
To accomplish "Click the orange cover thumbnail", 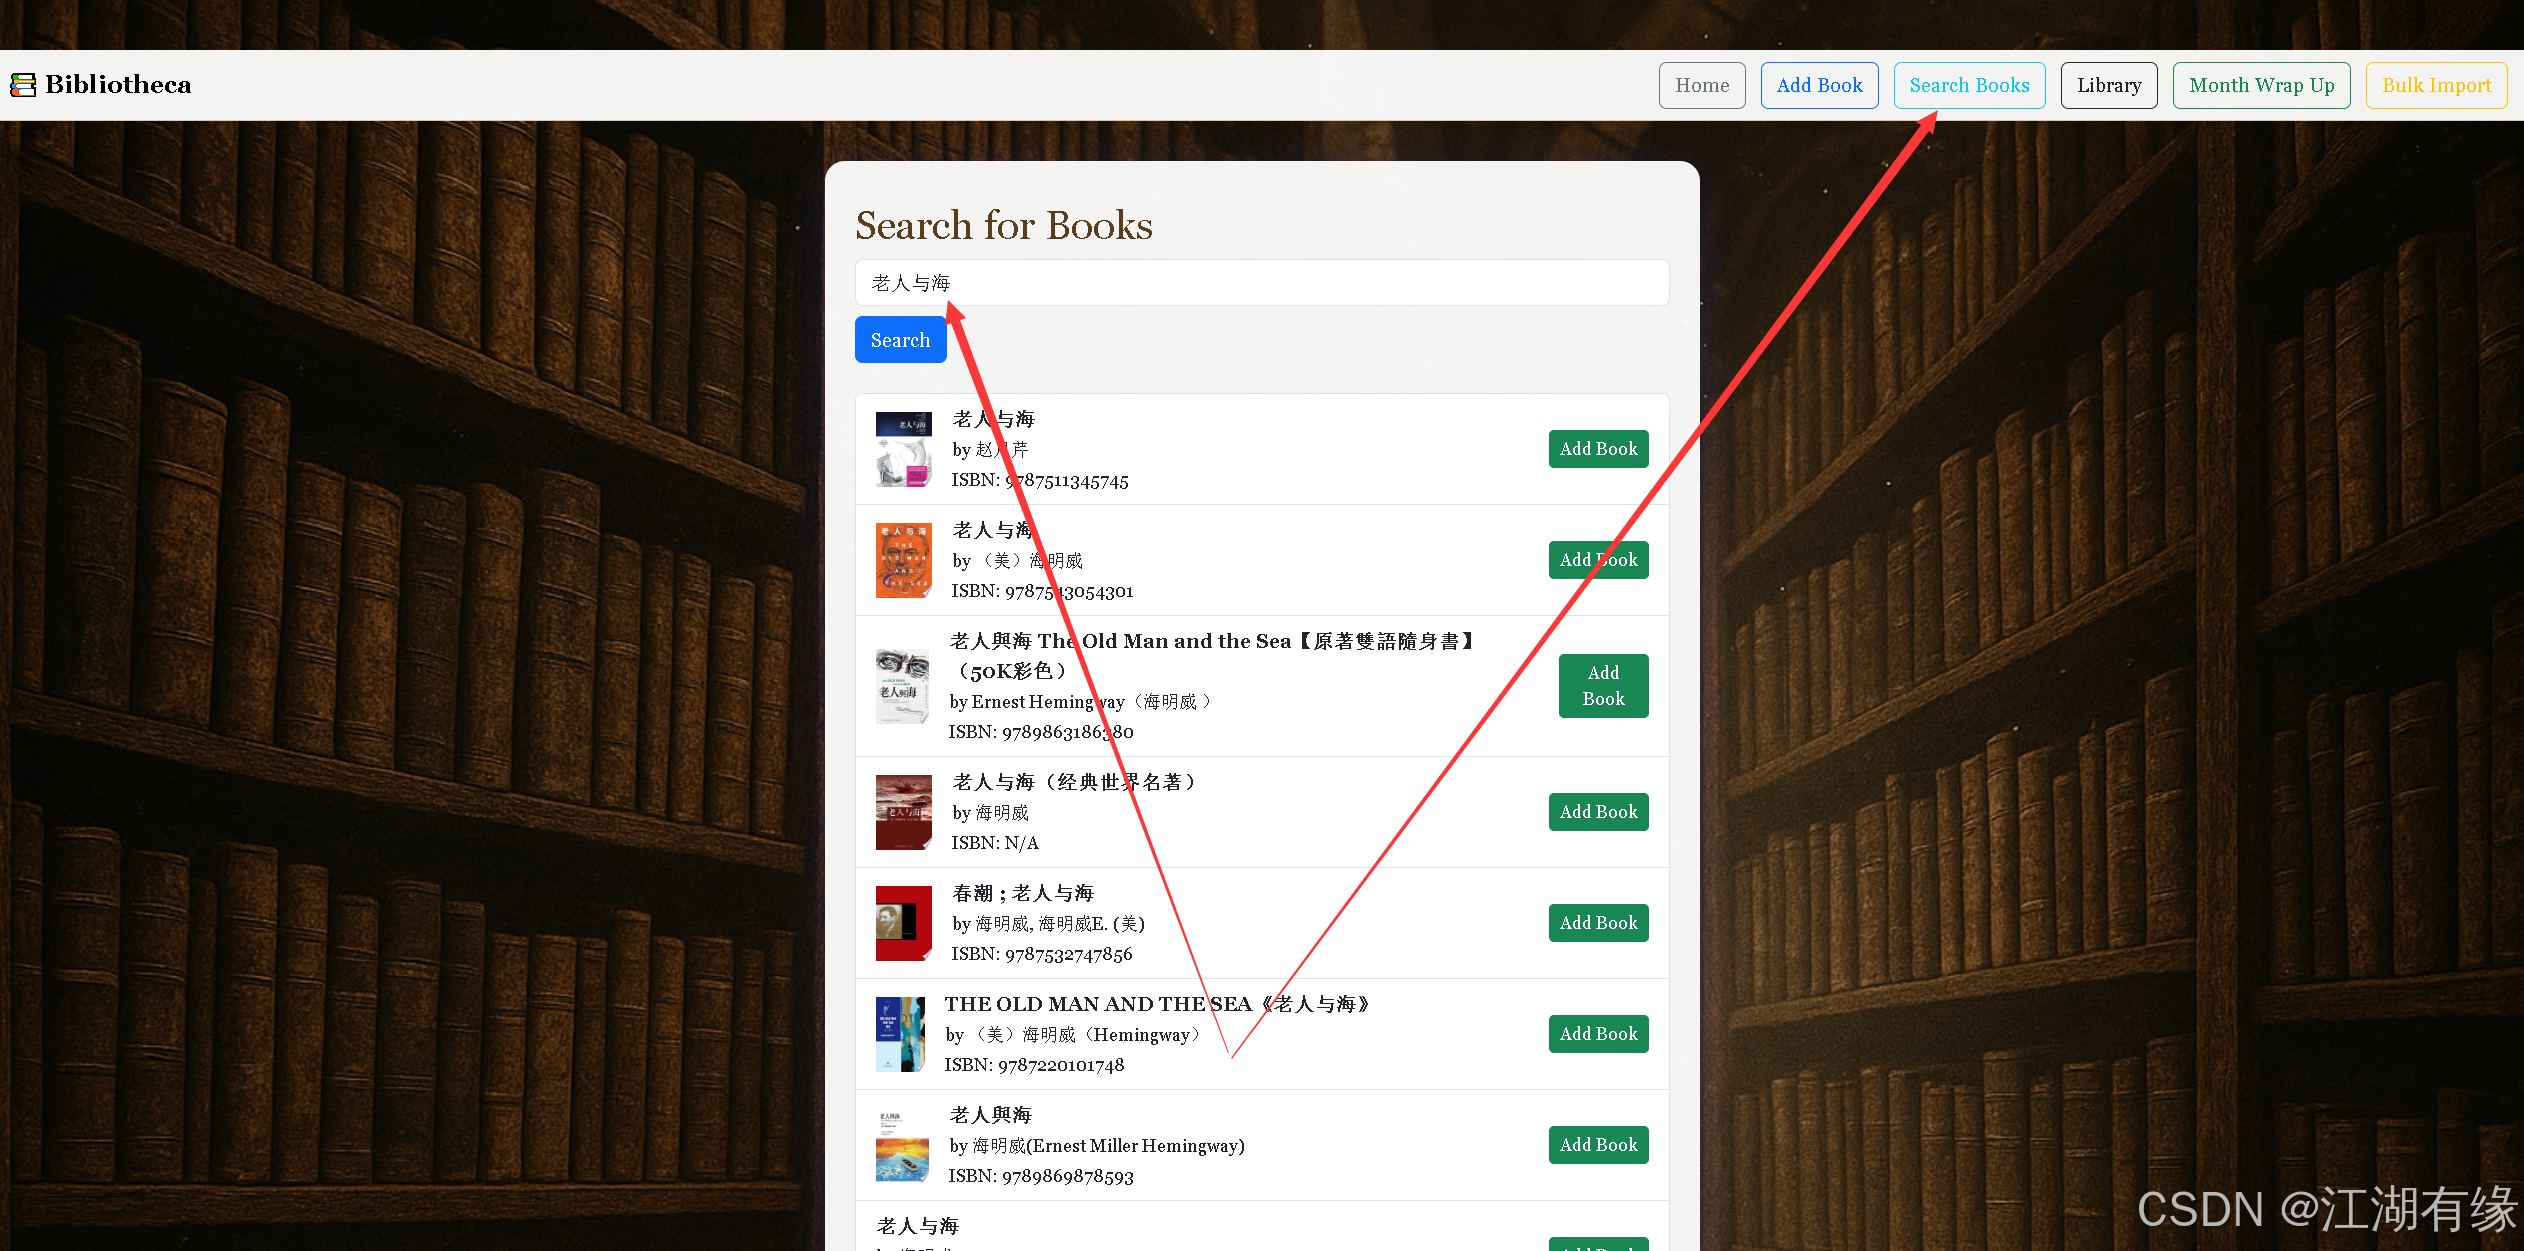I will tap(903, 560).
